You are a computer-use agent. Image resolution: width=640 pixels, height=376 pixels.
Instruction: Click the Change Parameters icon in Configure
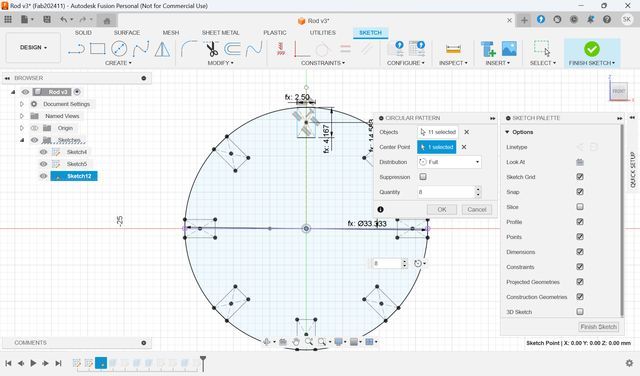(x=417, y=49)
